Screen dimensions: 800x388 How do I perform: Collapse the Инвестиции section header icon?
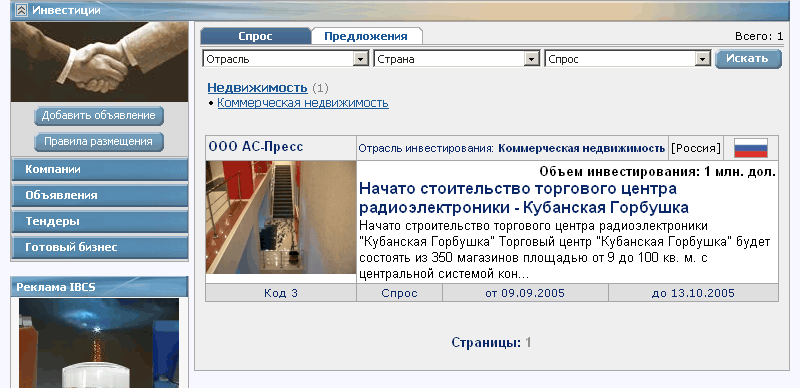21,10
